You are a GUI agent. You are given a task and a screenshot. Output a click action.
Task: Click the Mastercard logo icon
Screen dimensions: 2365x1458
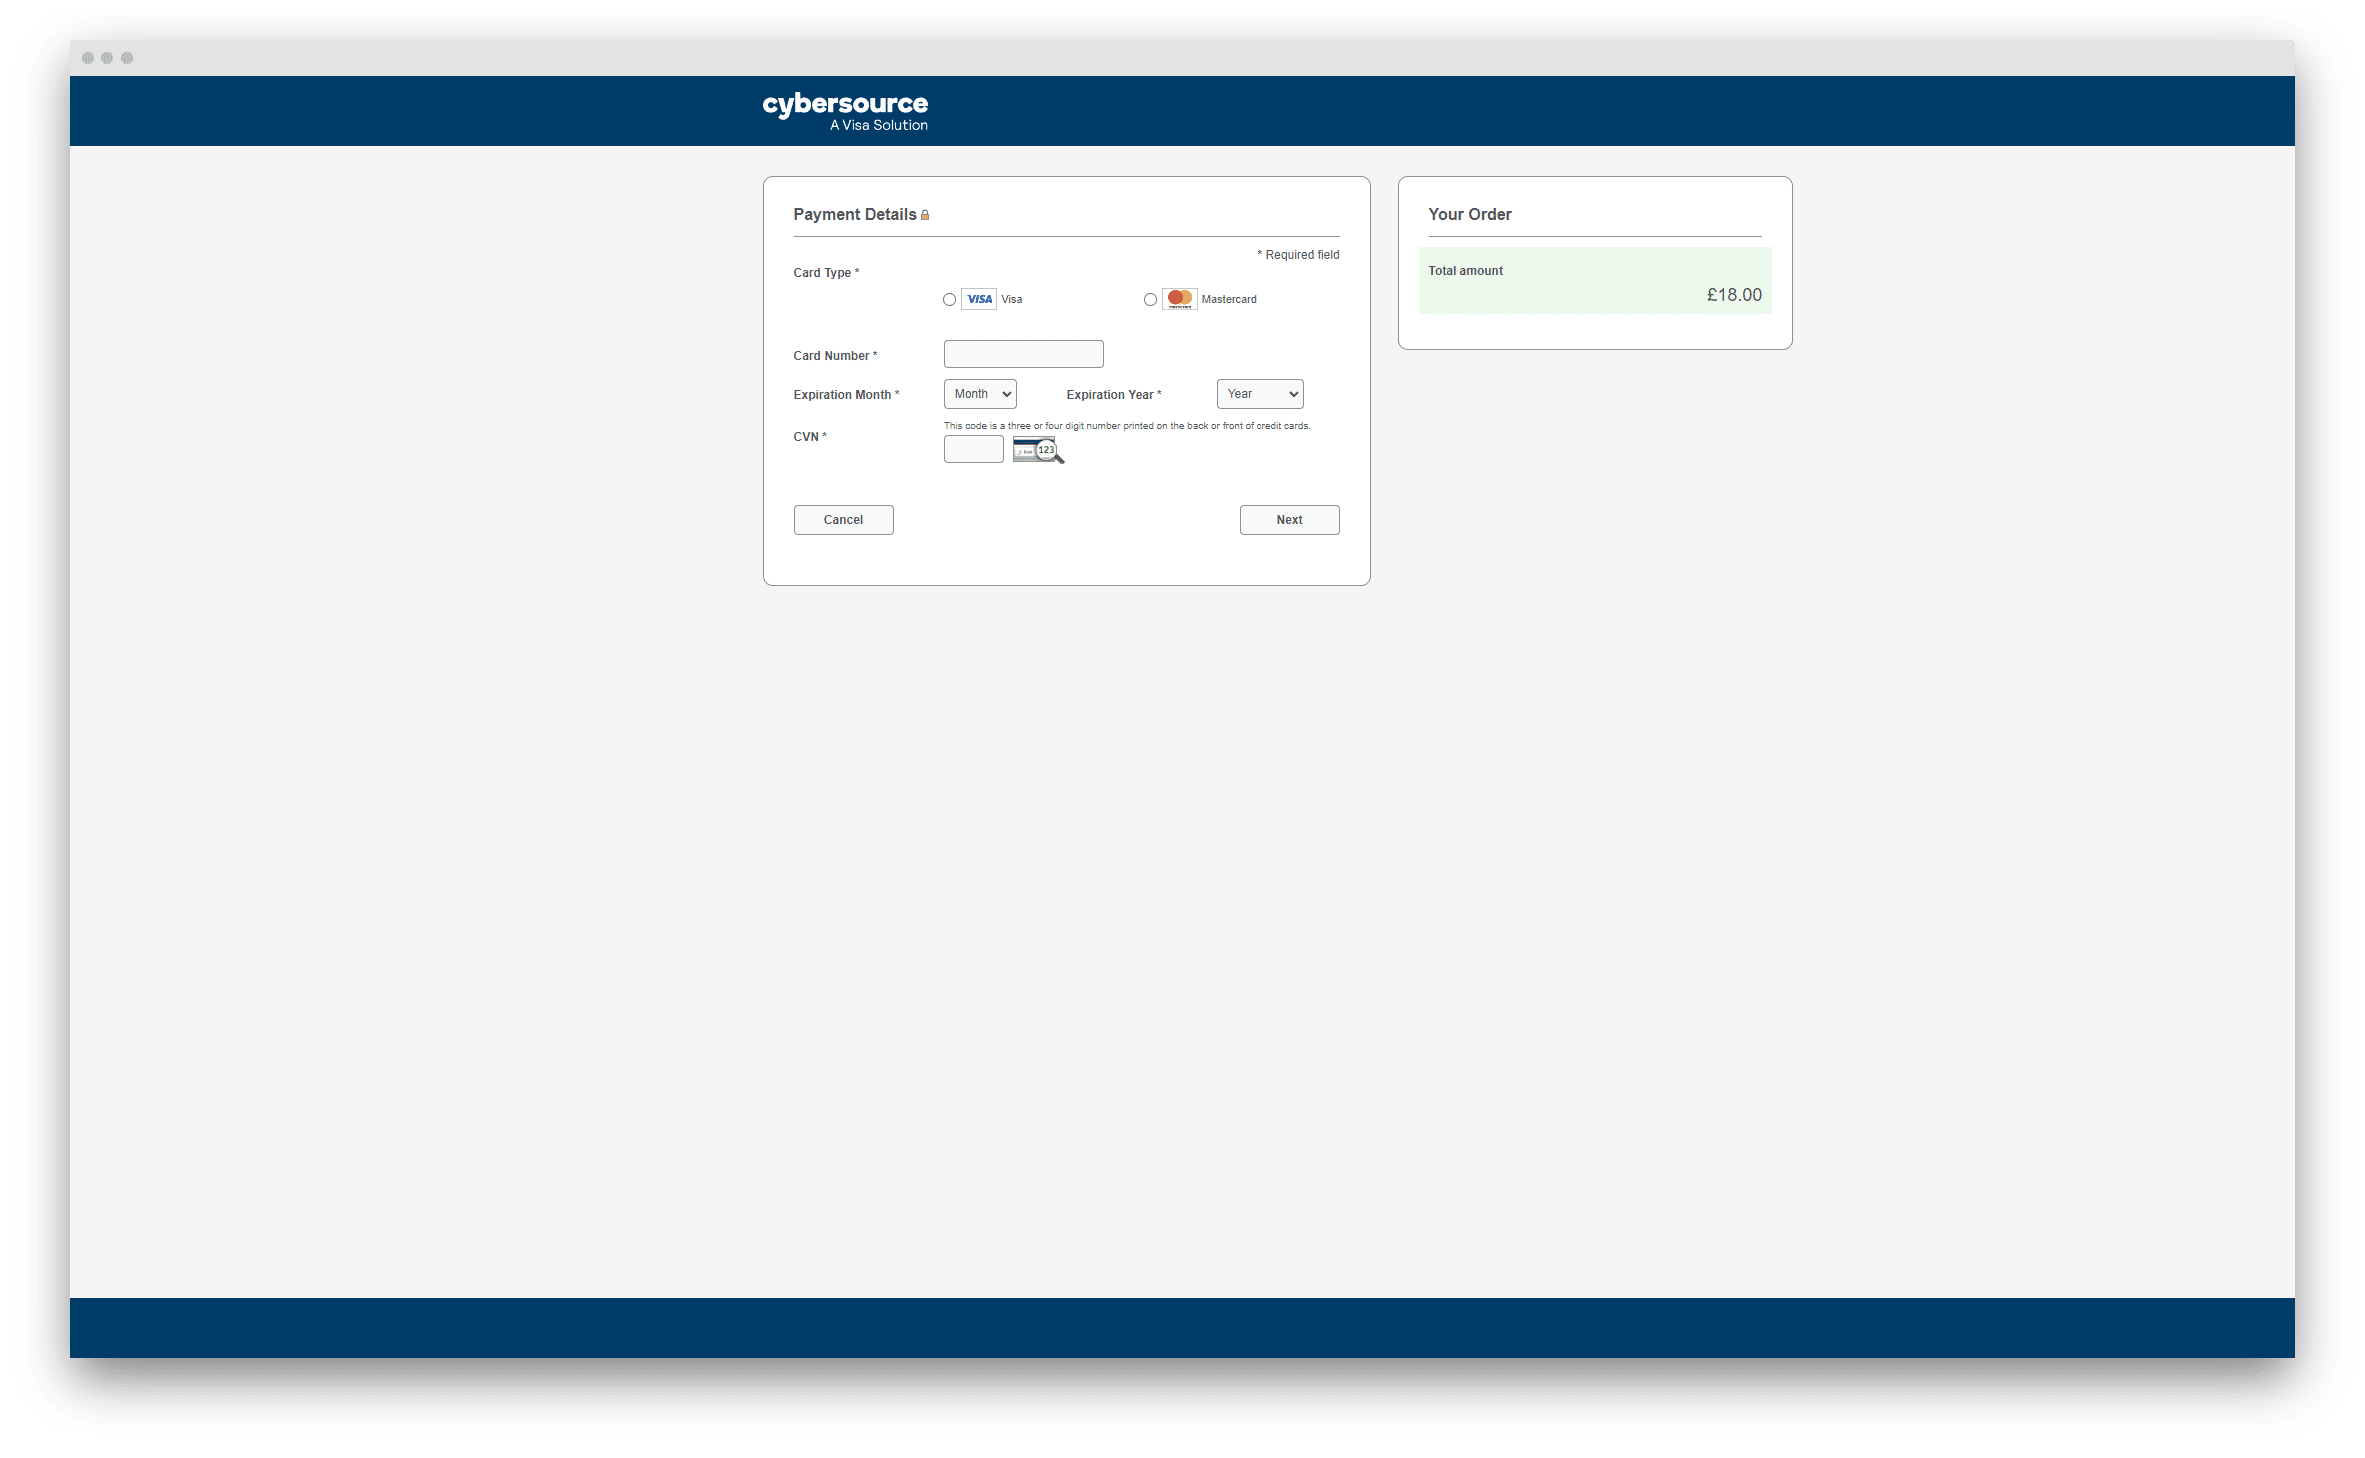pos(1180,299)
